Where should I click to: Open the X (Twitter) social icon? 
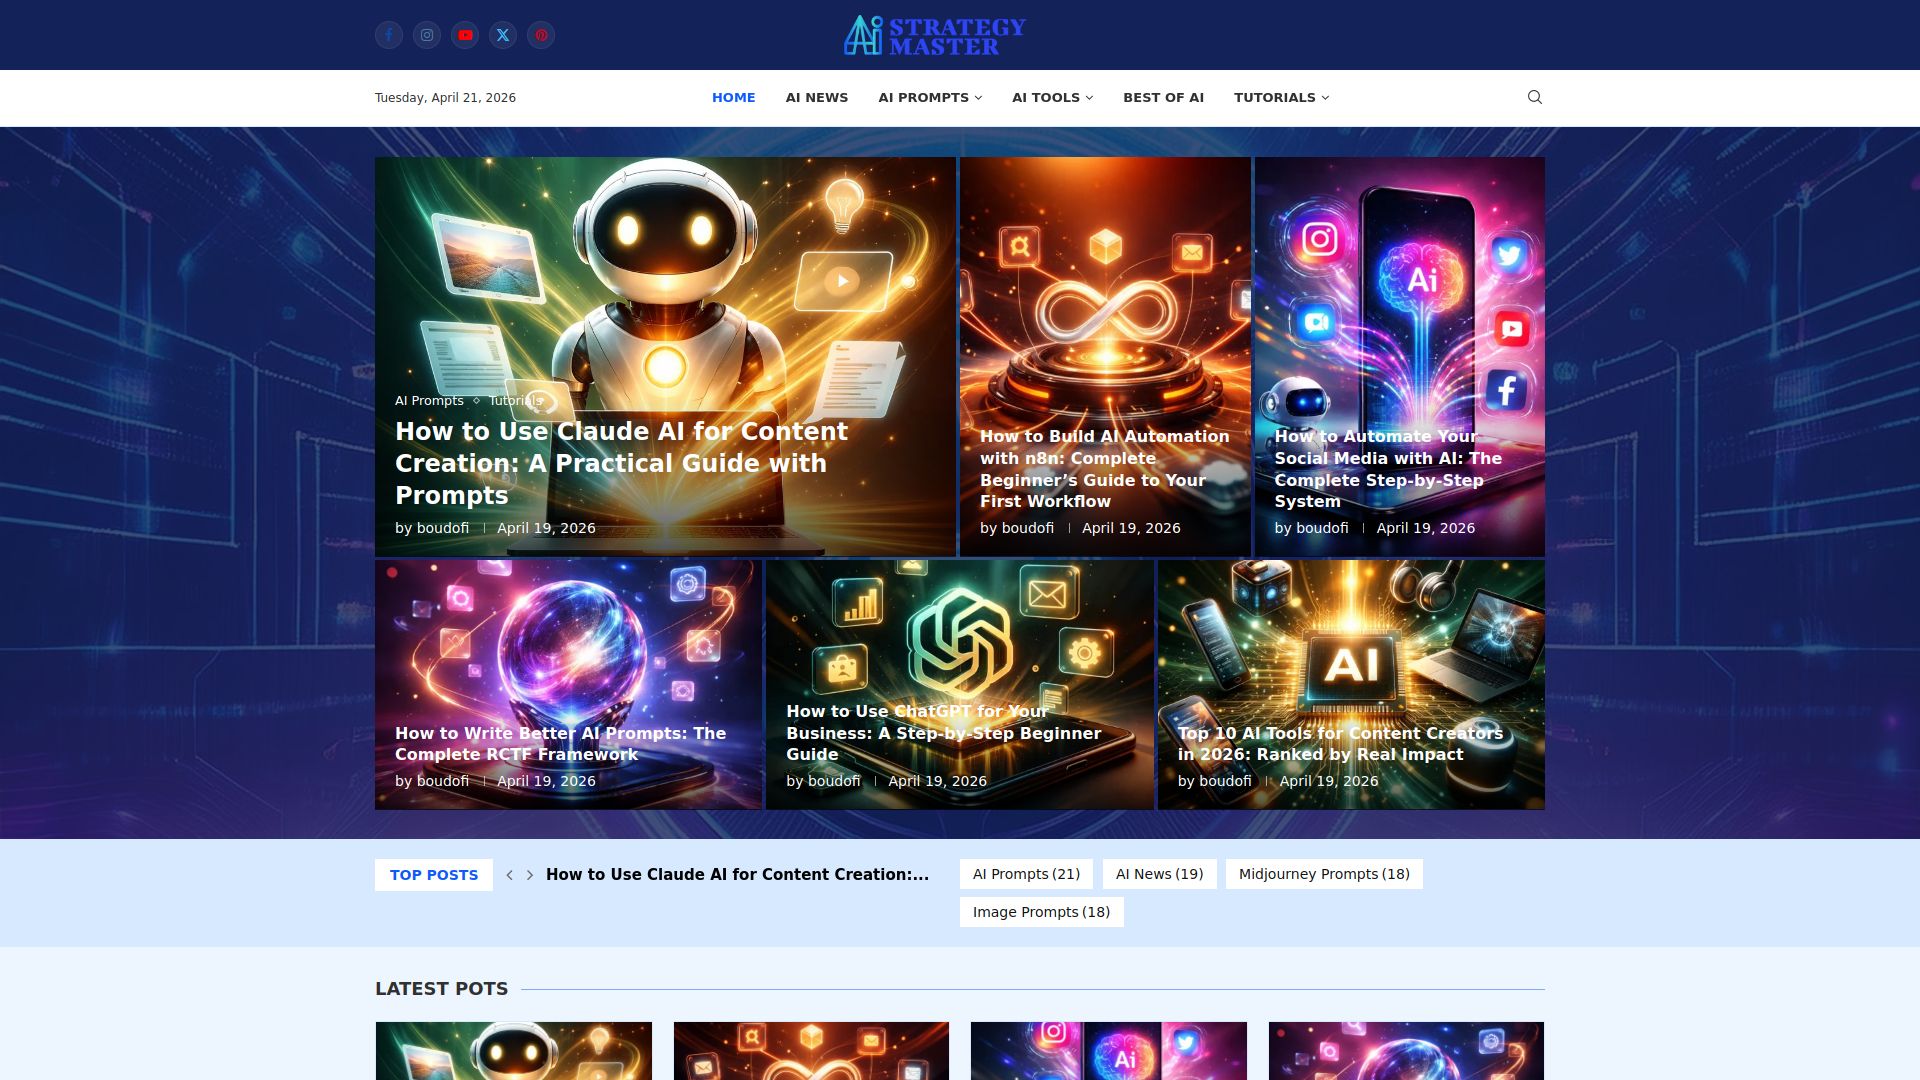[x=503, y=35]
